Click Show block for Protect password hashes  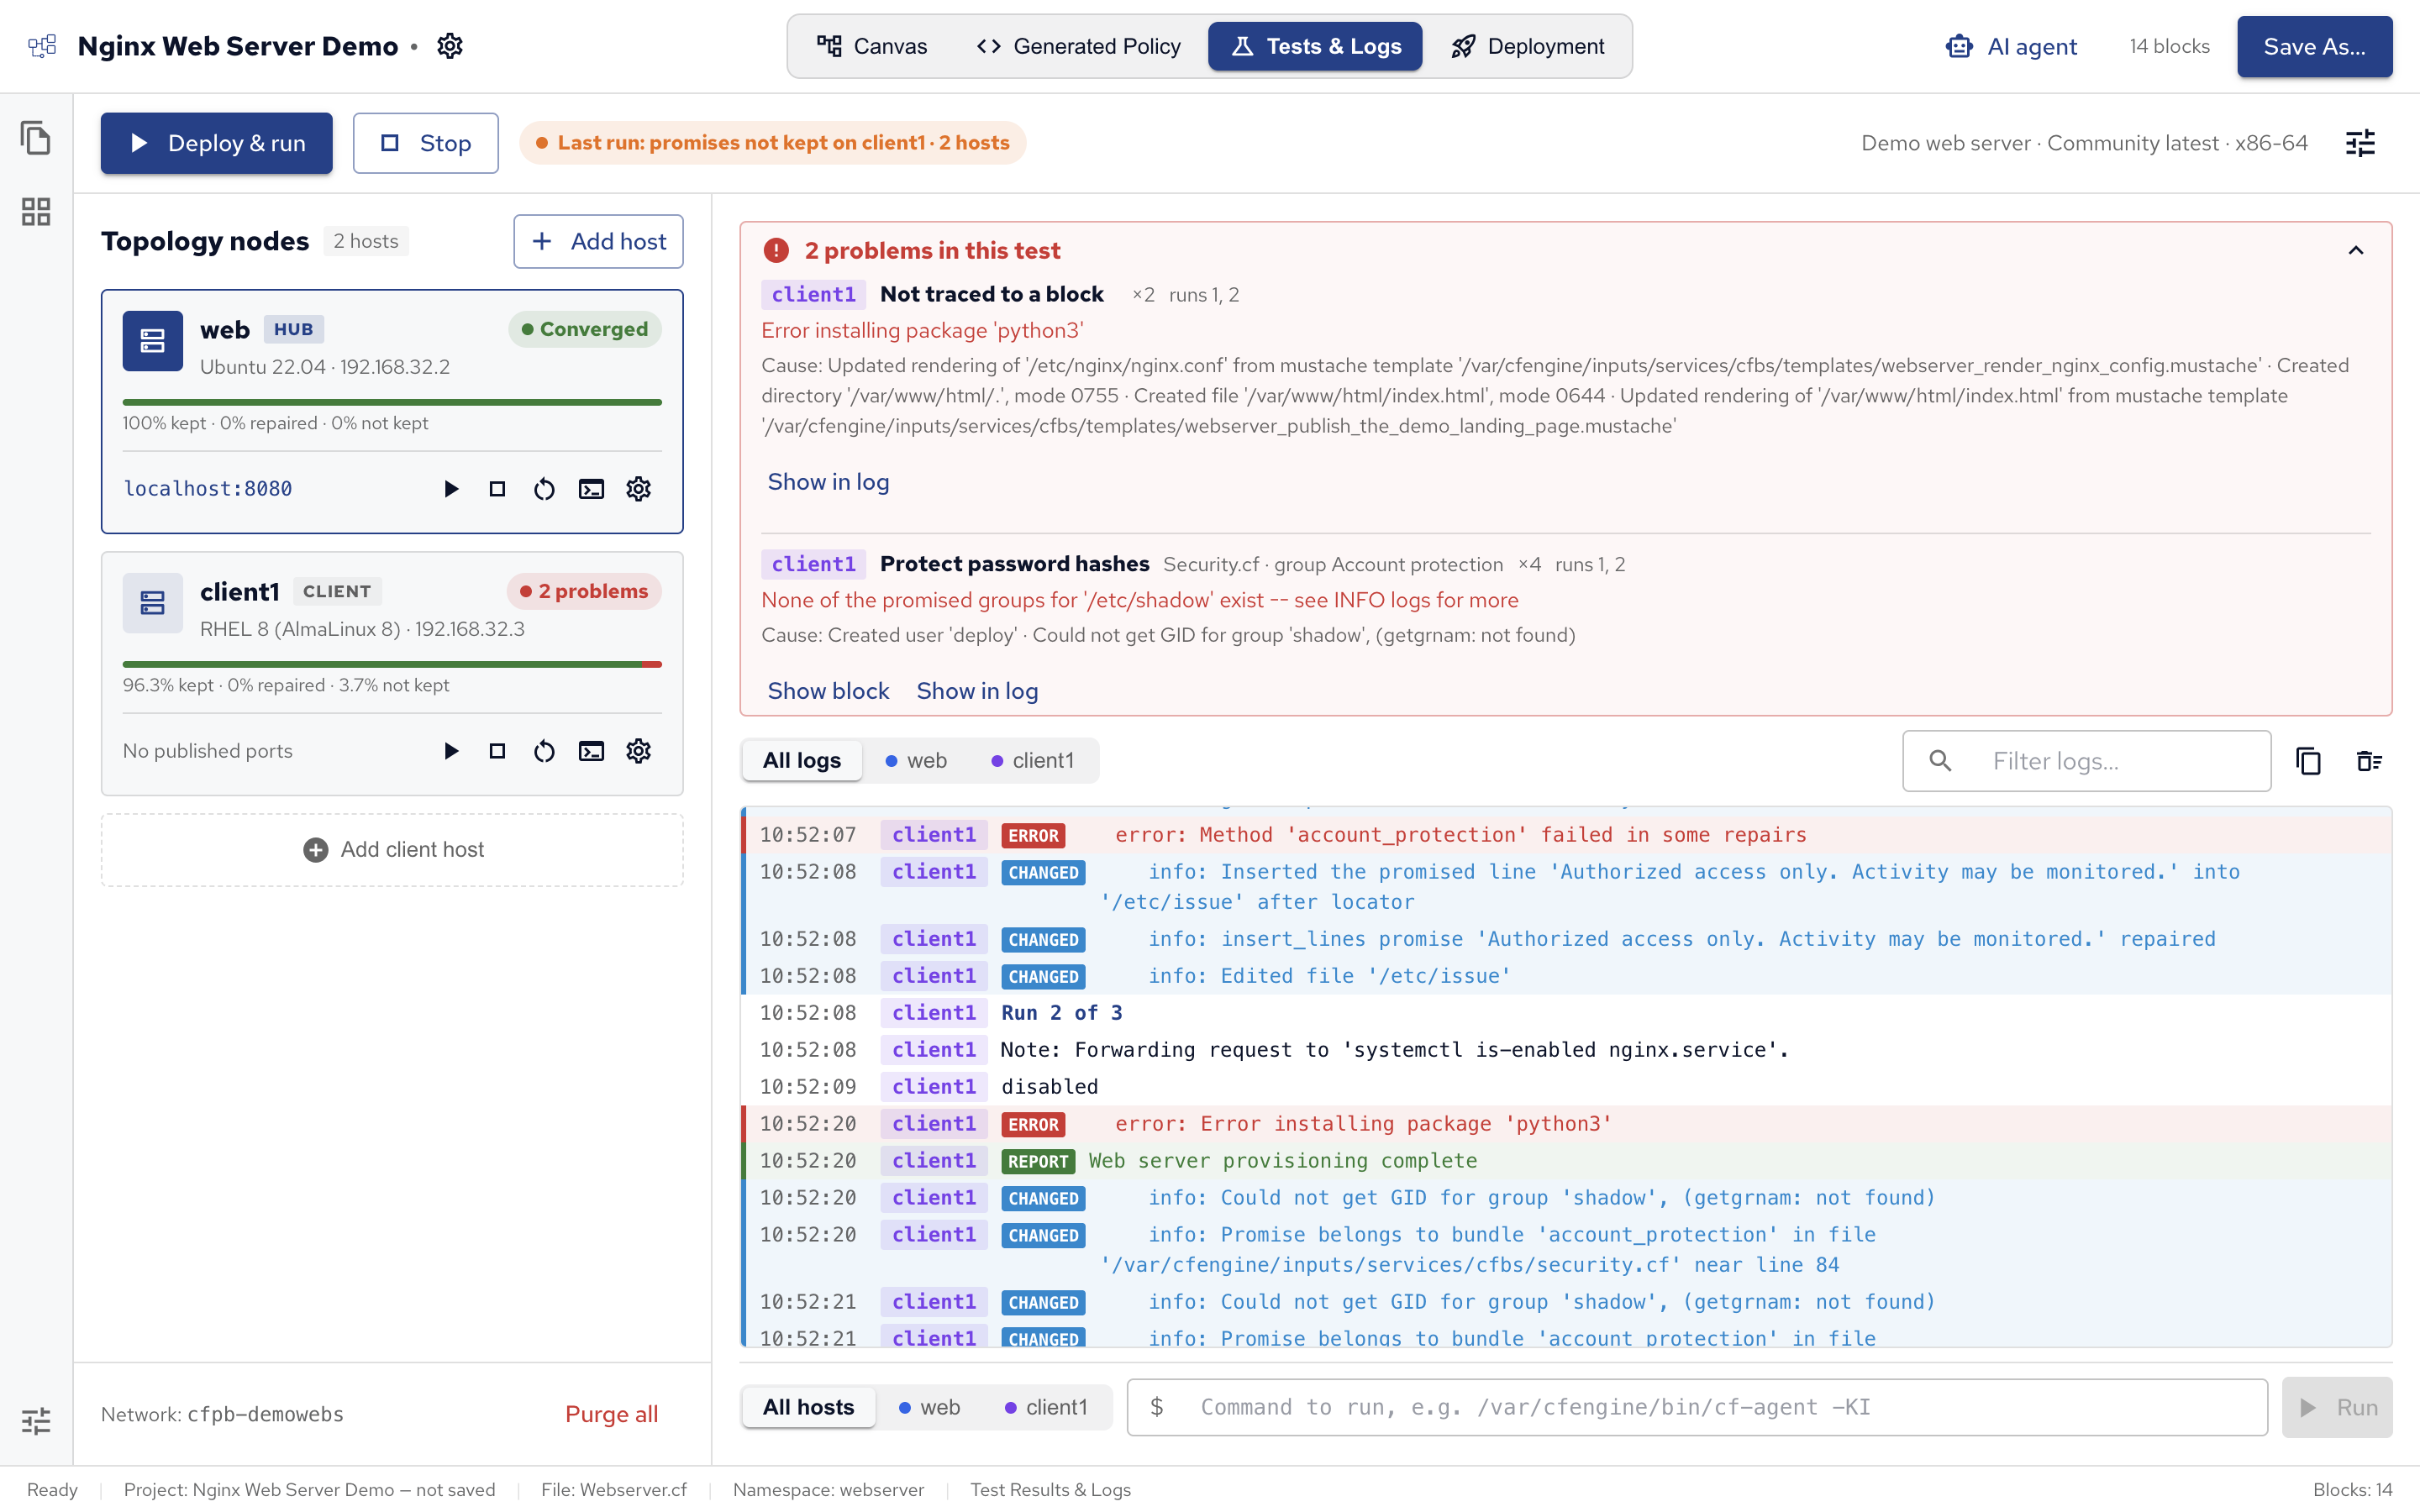point(828,691)
